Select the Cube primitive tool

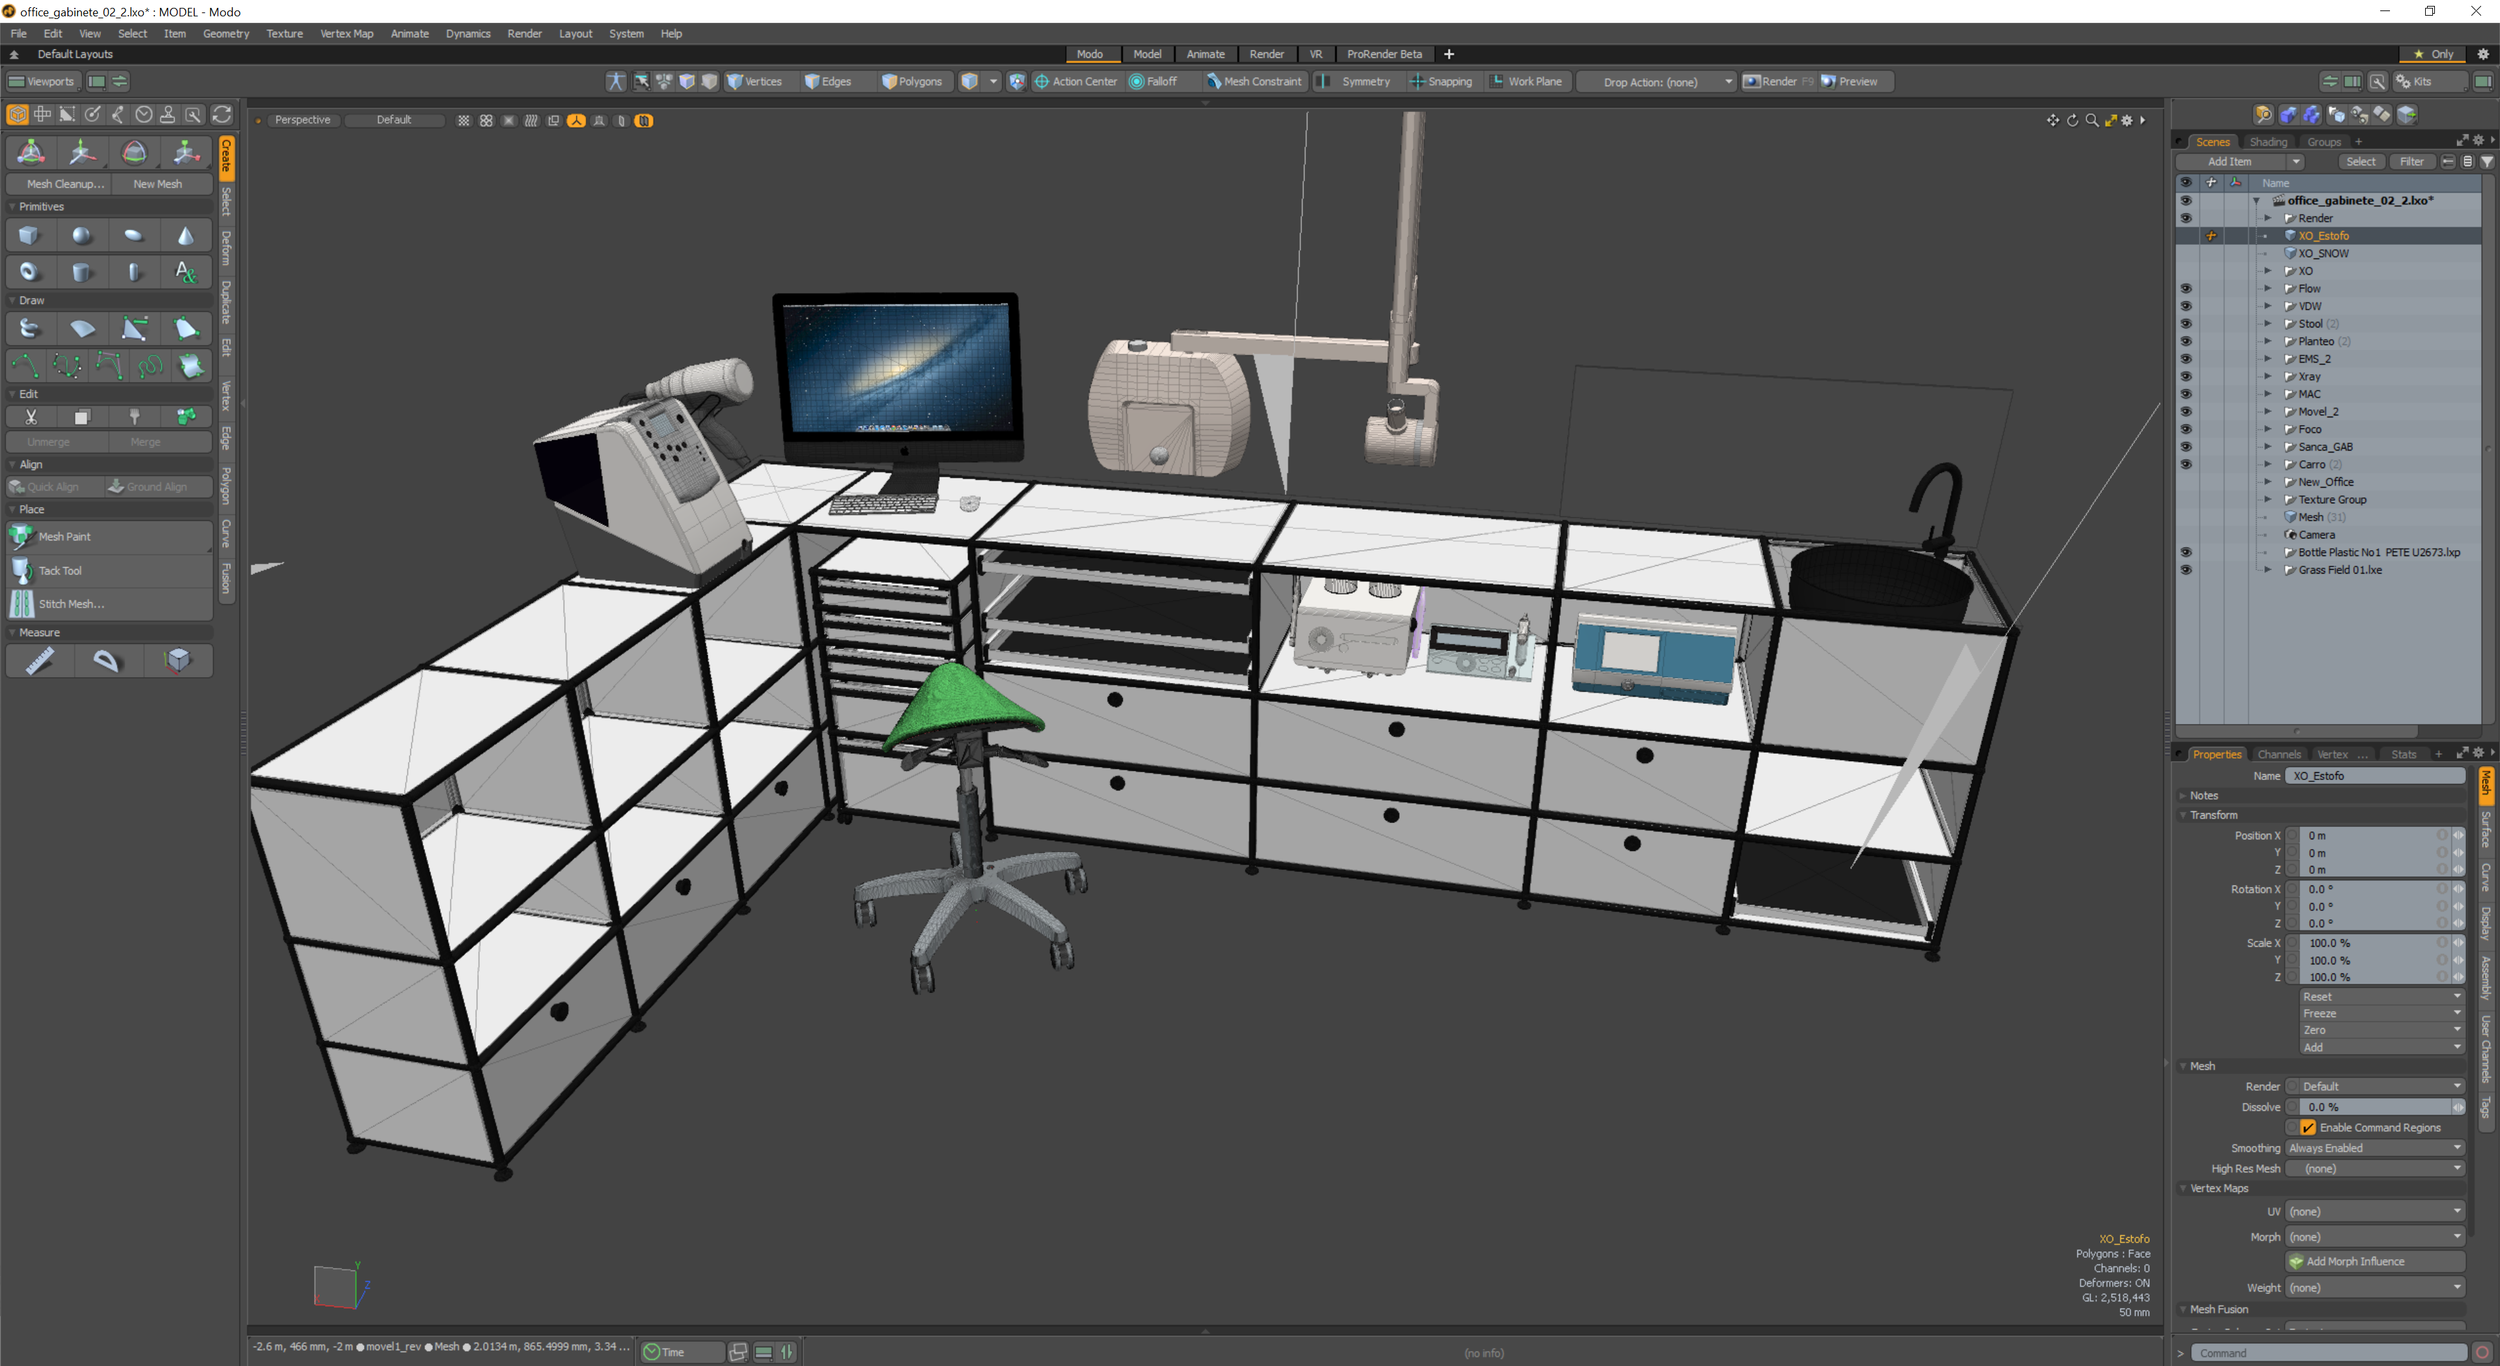tap(29, 236)
